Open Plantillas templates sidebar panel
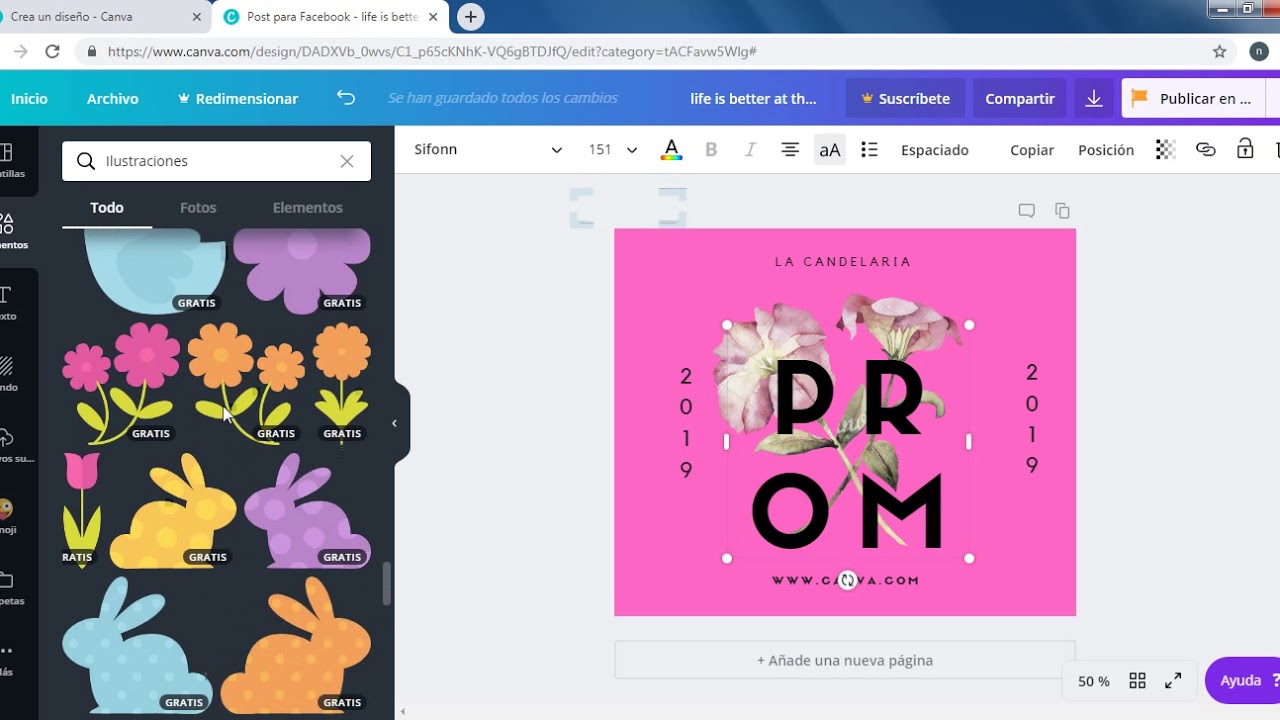 point(10,160)
